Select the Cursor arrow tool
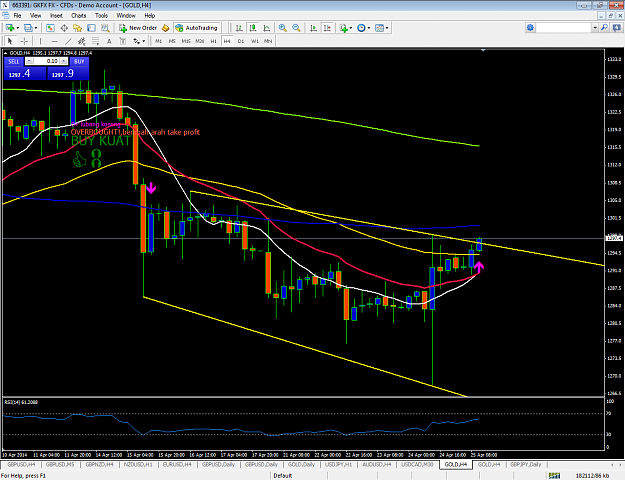625x480 pixels. [x=10, y=41]
